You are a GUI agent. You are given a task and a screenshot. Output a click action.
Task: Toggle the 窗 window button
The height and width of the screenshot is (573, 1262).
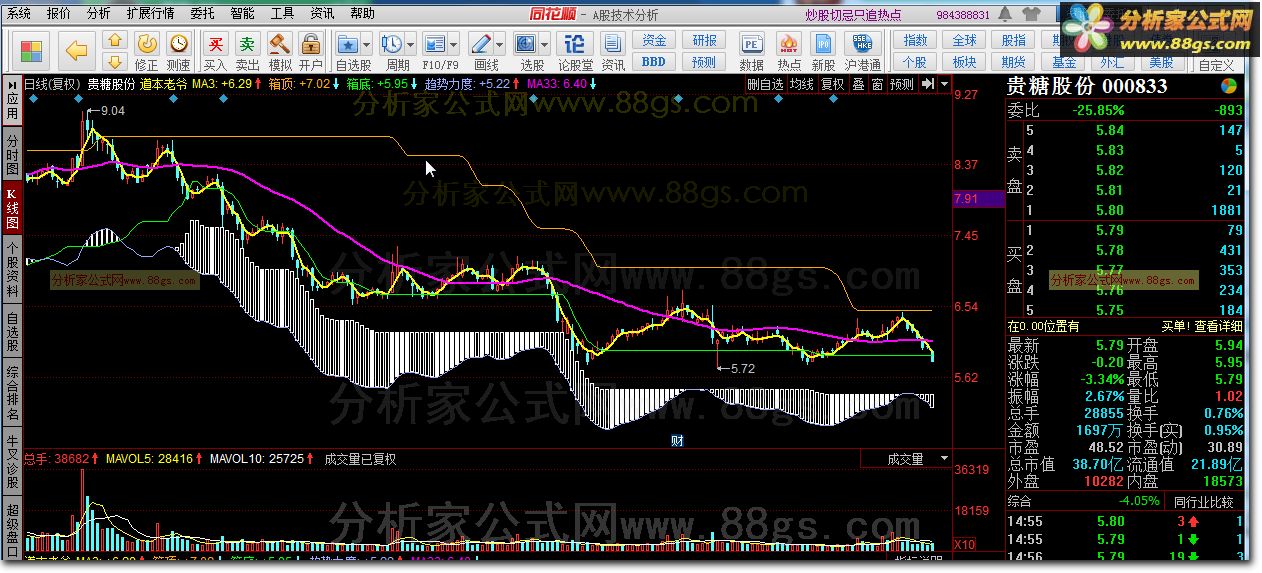coord(876,84)
